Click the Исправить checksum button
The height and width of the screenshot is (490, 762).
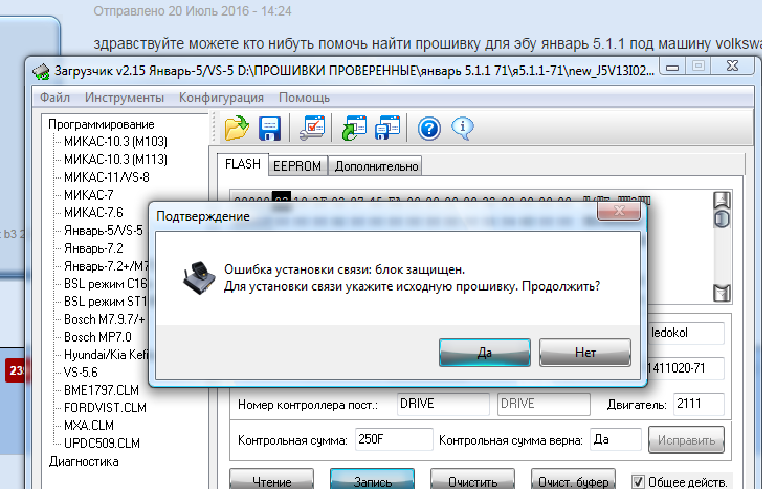[686, 440]
